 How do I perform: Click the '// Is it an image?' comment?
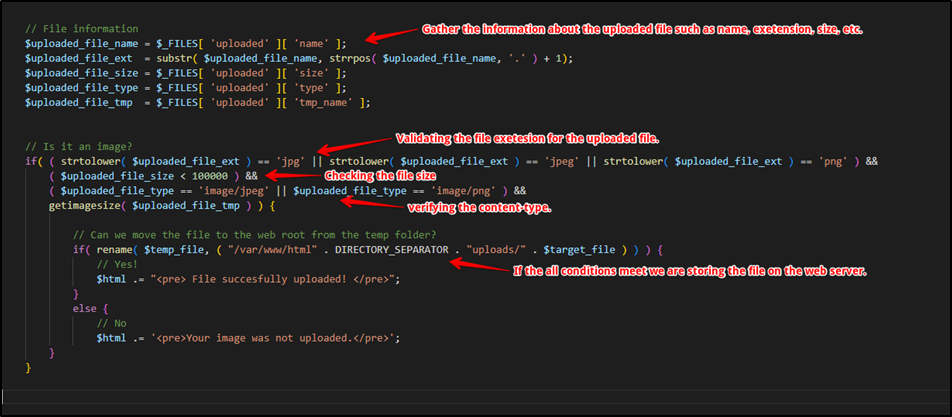pyautogui.click(x=78, y=147)
